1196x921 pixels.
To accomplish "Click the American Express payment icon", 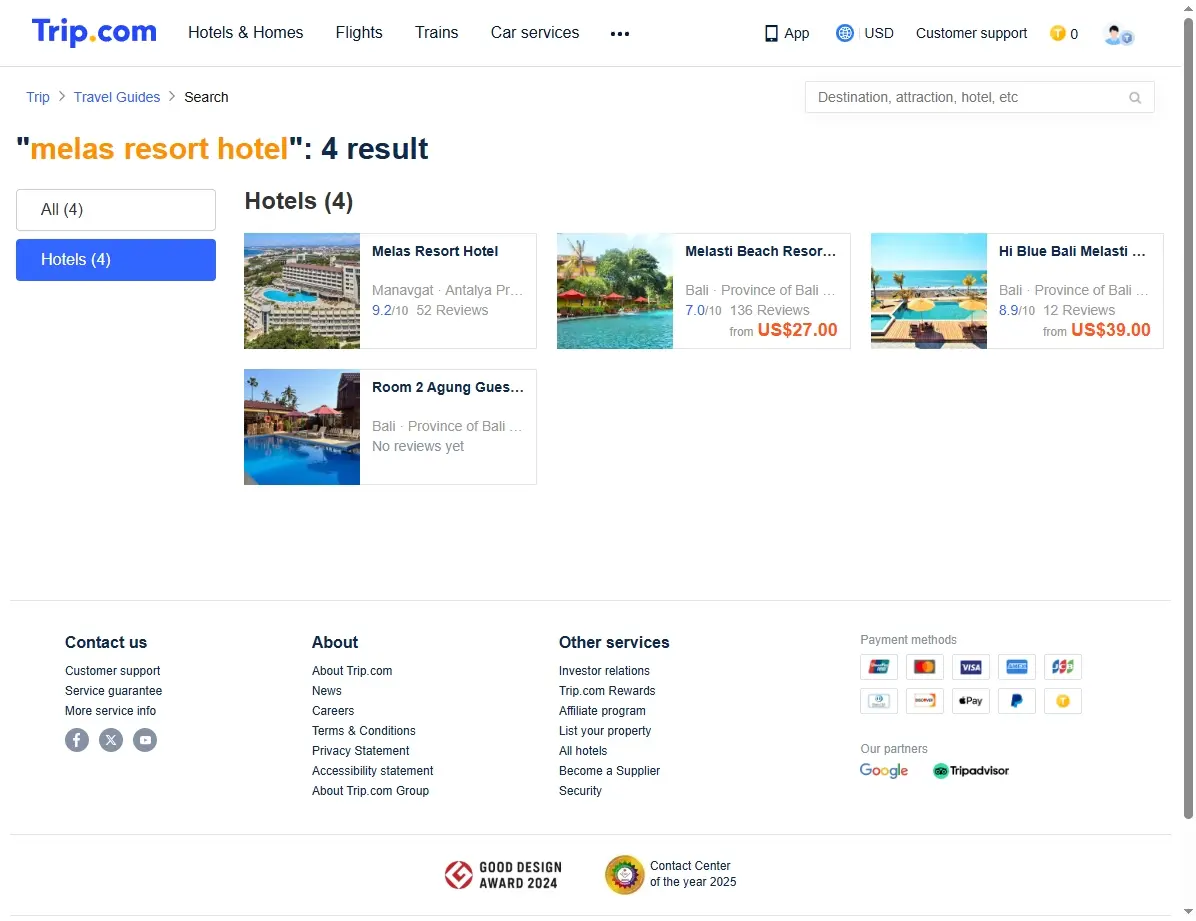I will click(1017, 667).
